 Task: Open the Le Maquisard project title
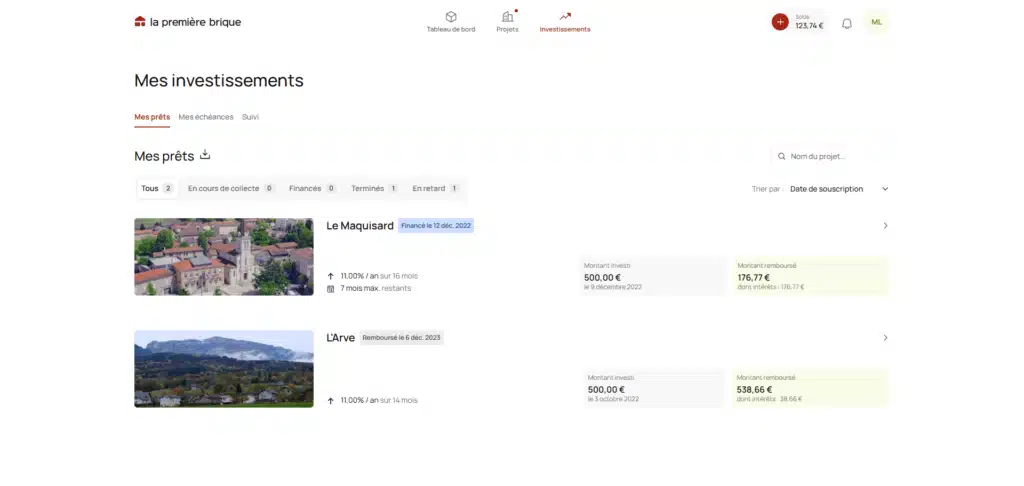(360, 226)
